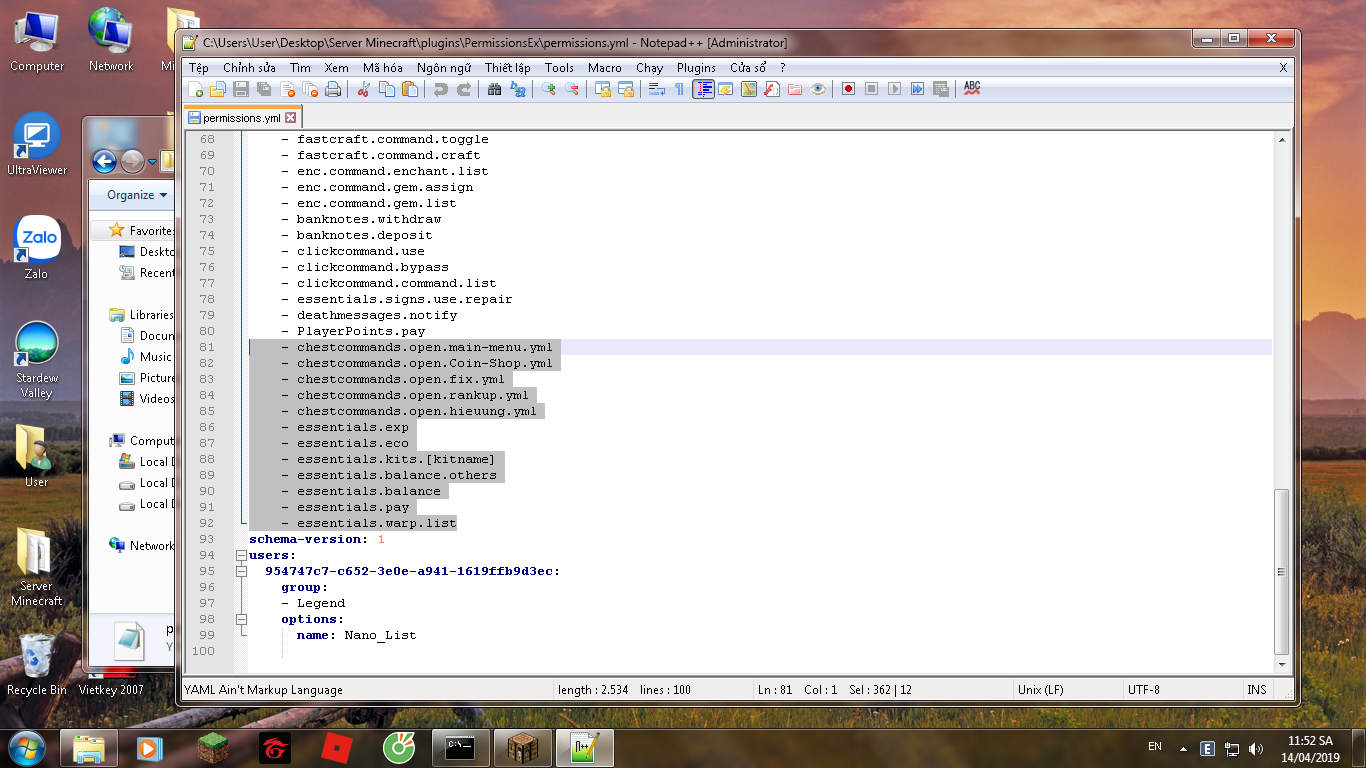Click the Undo arrow icon
The height and width of the screenshot is (768, 1366).
440,89
